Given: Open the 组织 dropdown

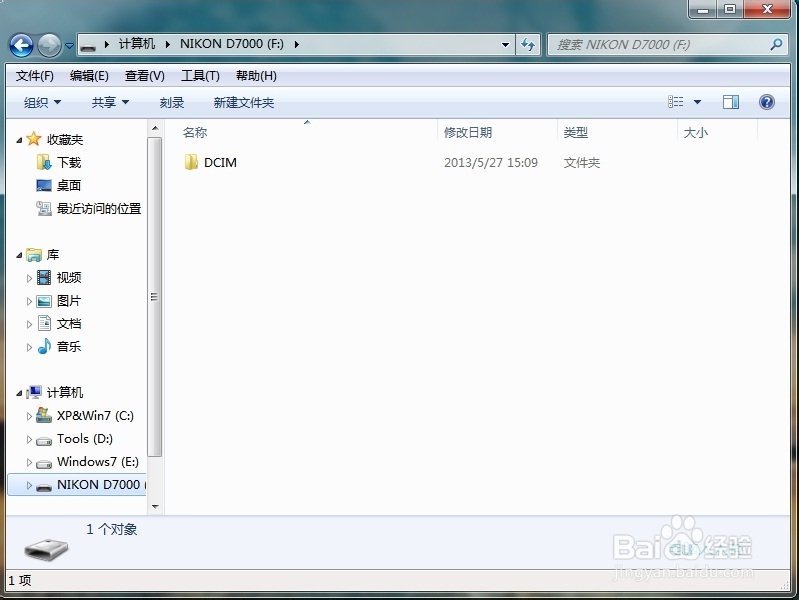Looking at the screenshot, I should 42,102.
